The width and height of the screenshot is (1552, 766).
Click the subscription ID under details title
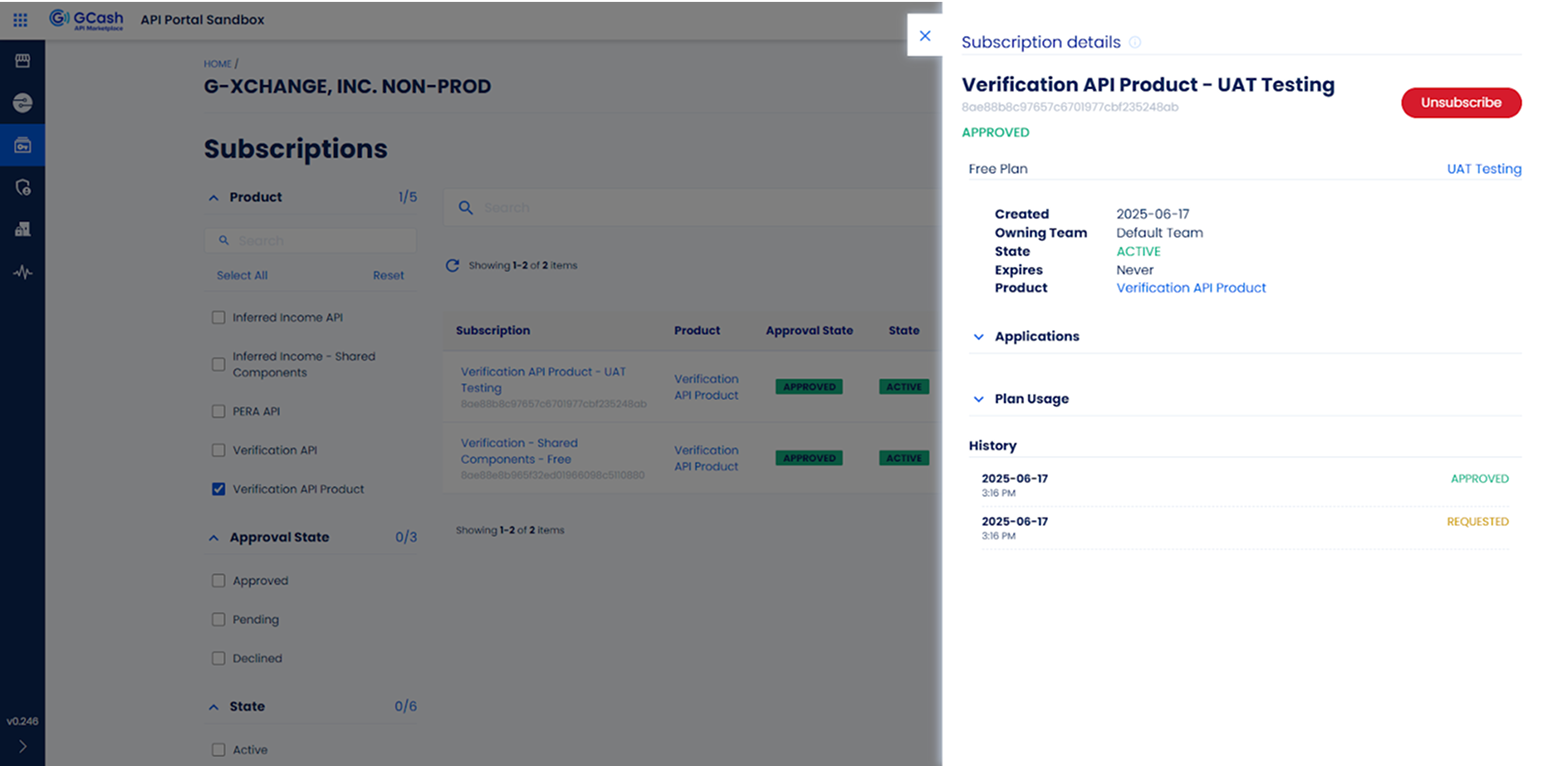pyautogui.click(x=1070, y=107)
